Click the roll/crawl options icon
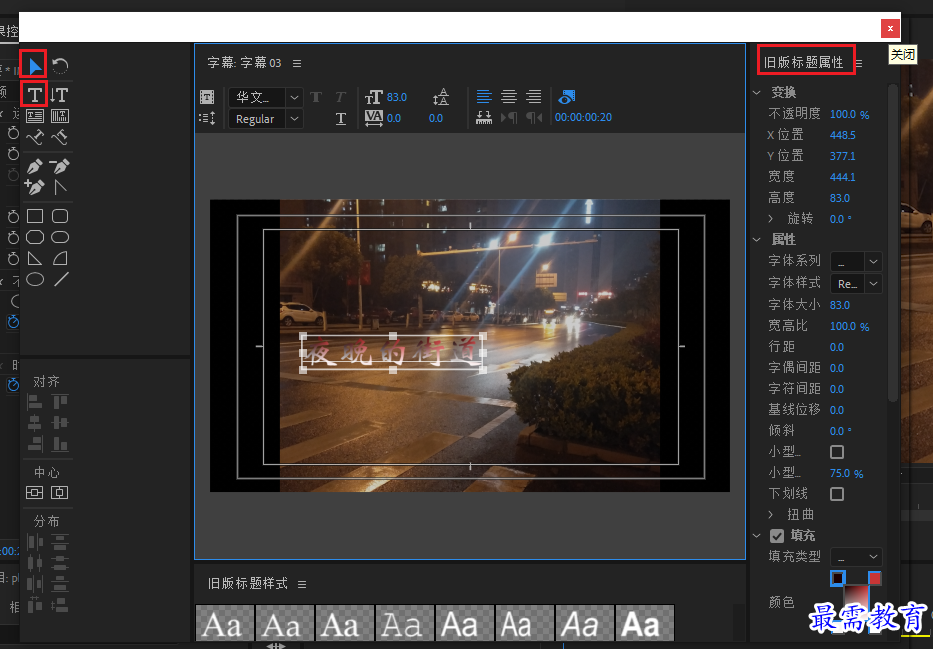The image size is (933, 649). 207,118
